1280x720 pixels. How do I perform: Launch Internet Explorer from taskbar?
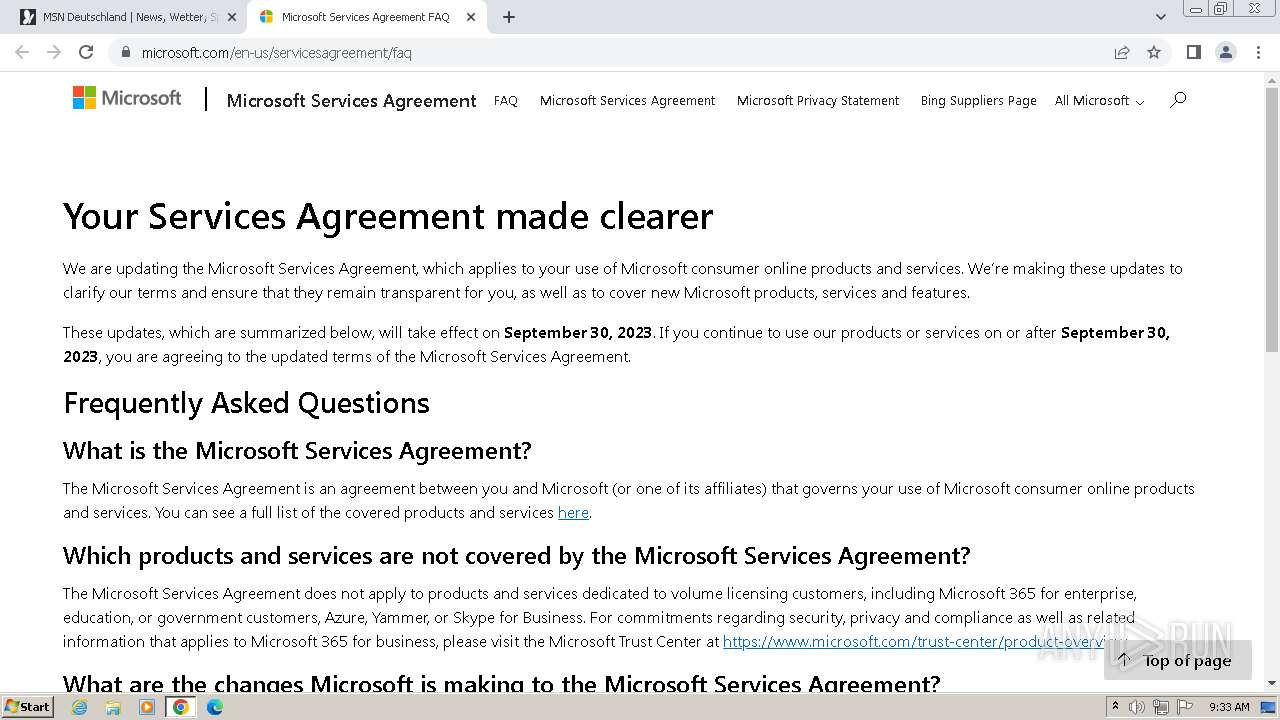click(79, 707)
